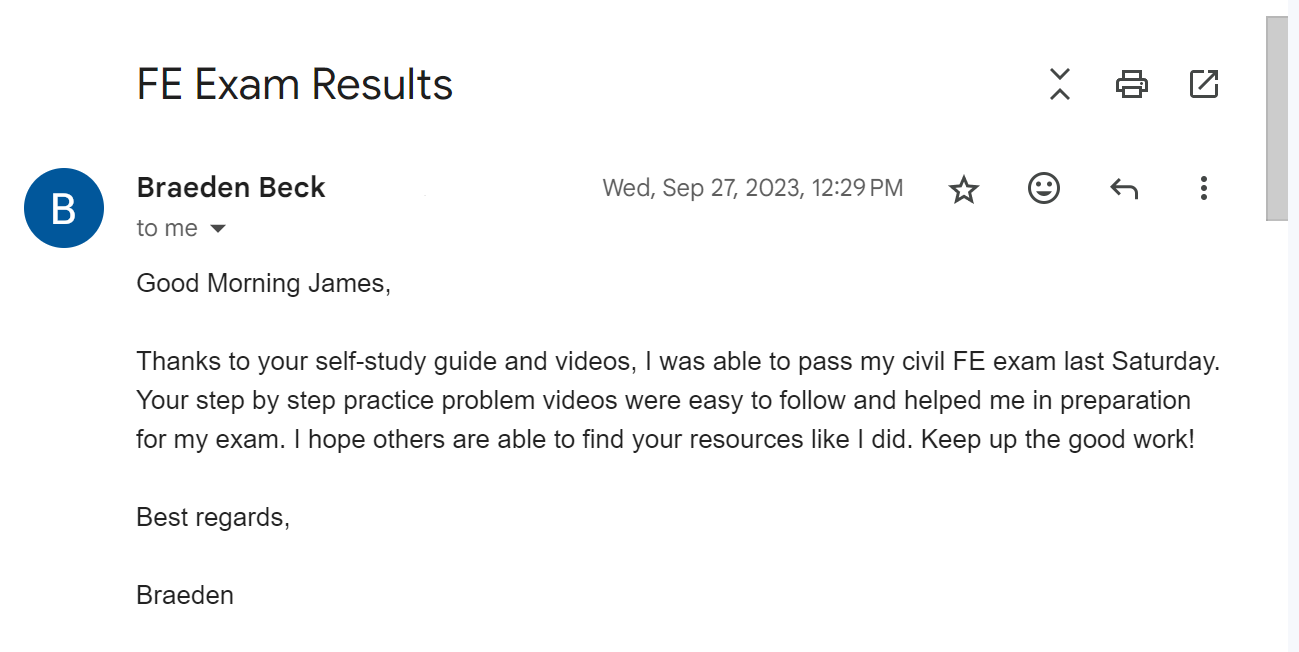Collapse all messages with the arrows icon
Screen dimensions: 1299x652
tap(1060, 84)
